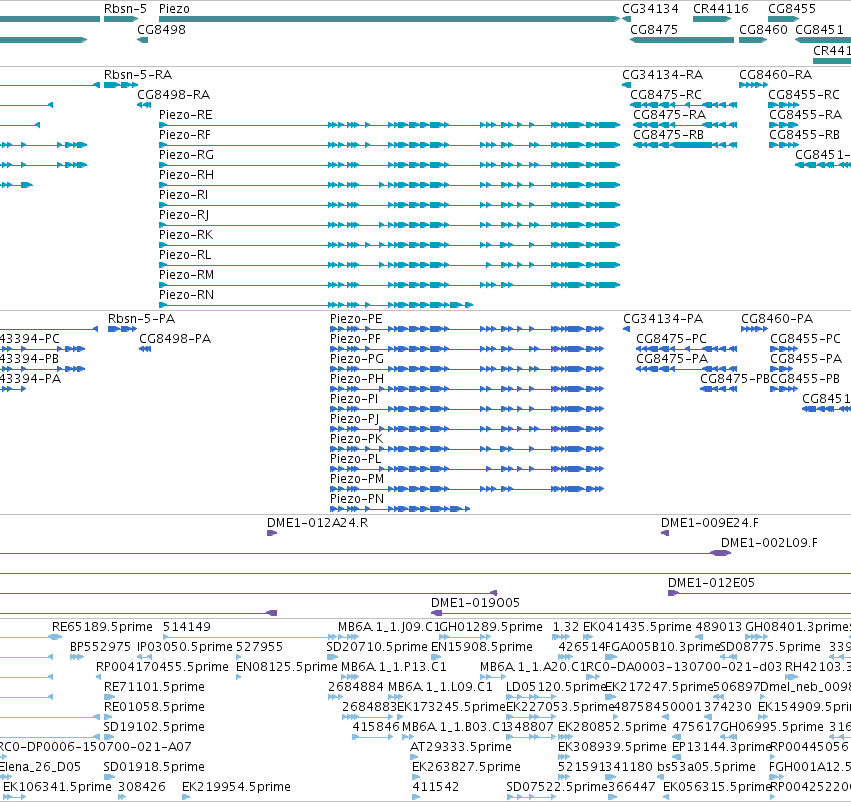The width and height of the screenshot is (851, 802).
Task: Select the CG8460 gene label
Action: coord(763,29)
